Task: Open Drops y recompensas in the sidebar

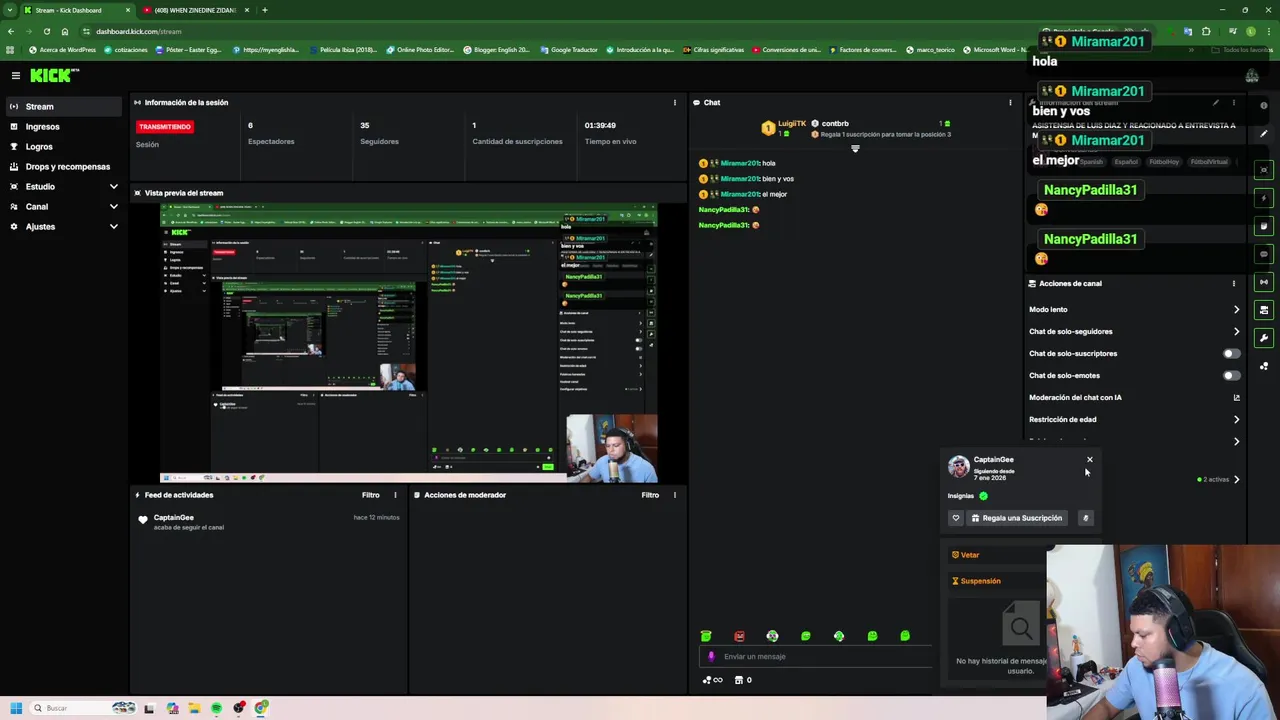Action: click(x=64, y=167)
